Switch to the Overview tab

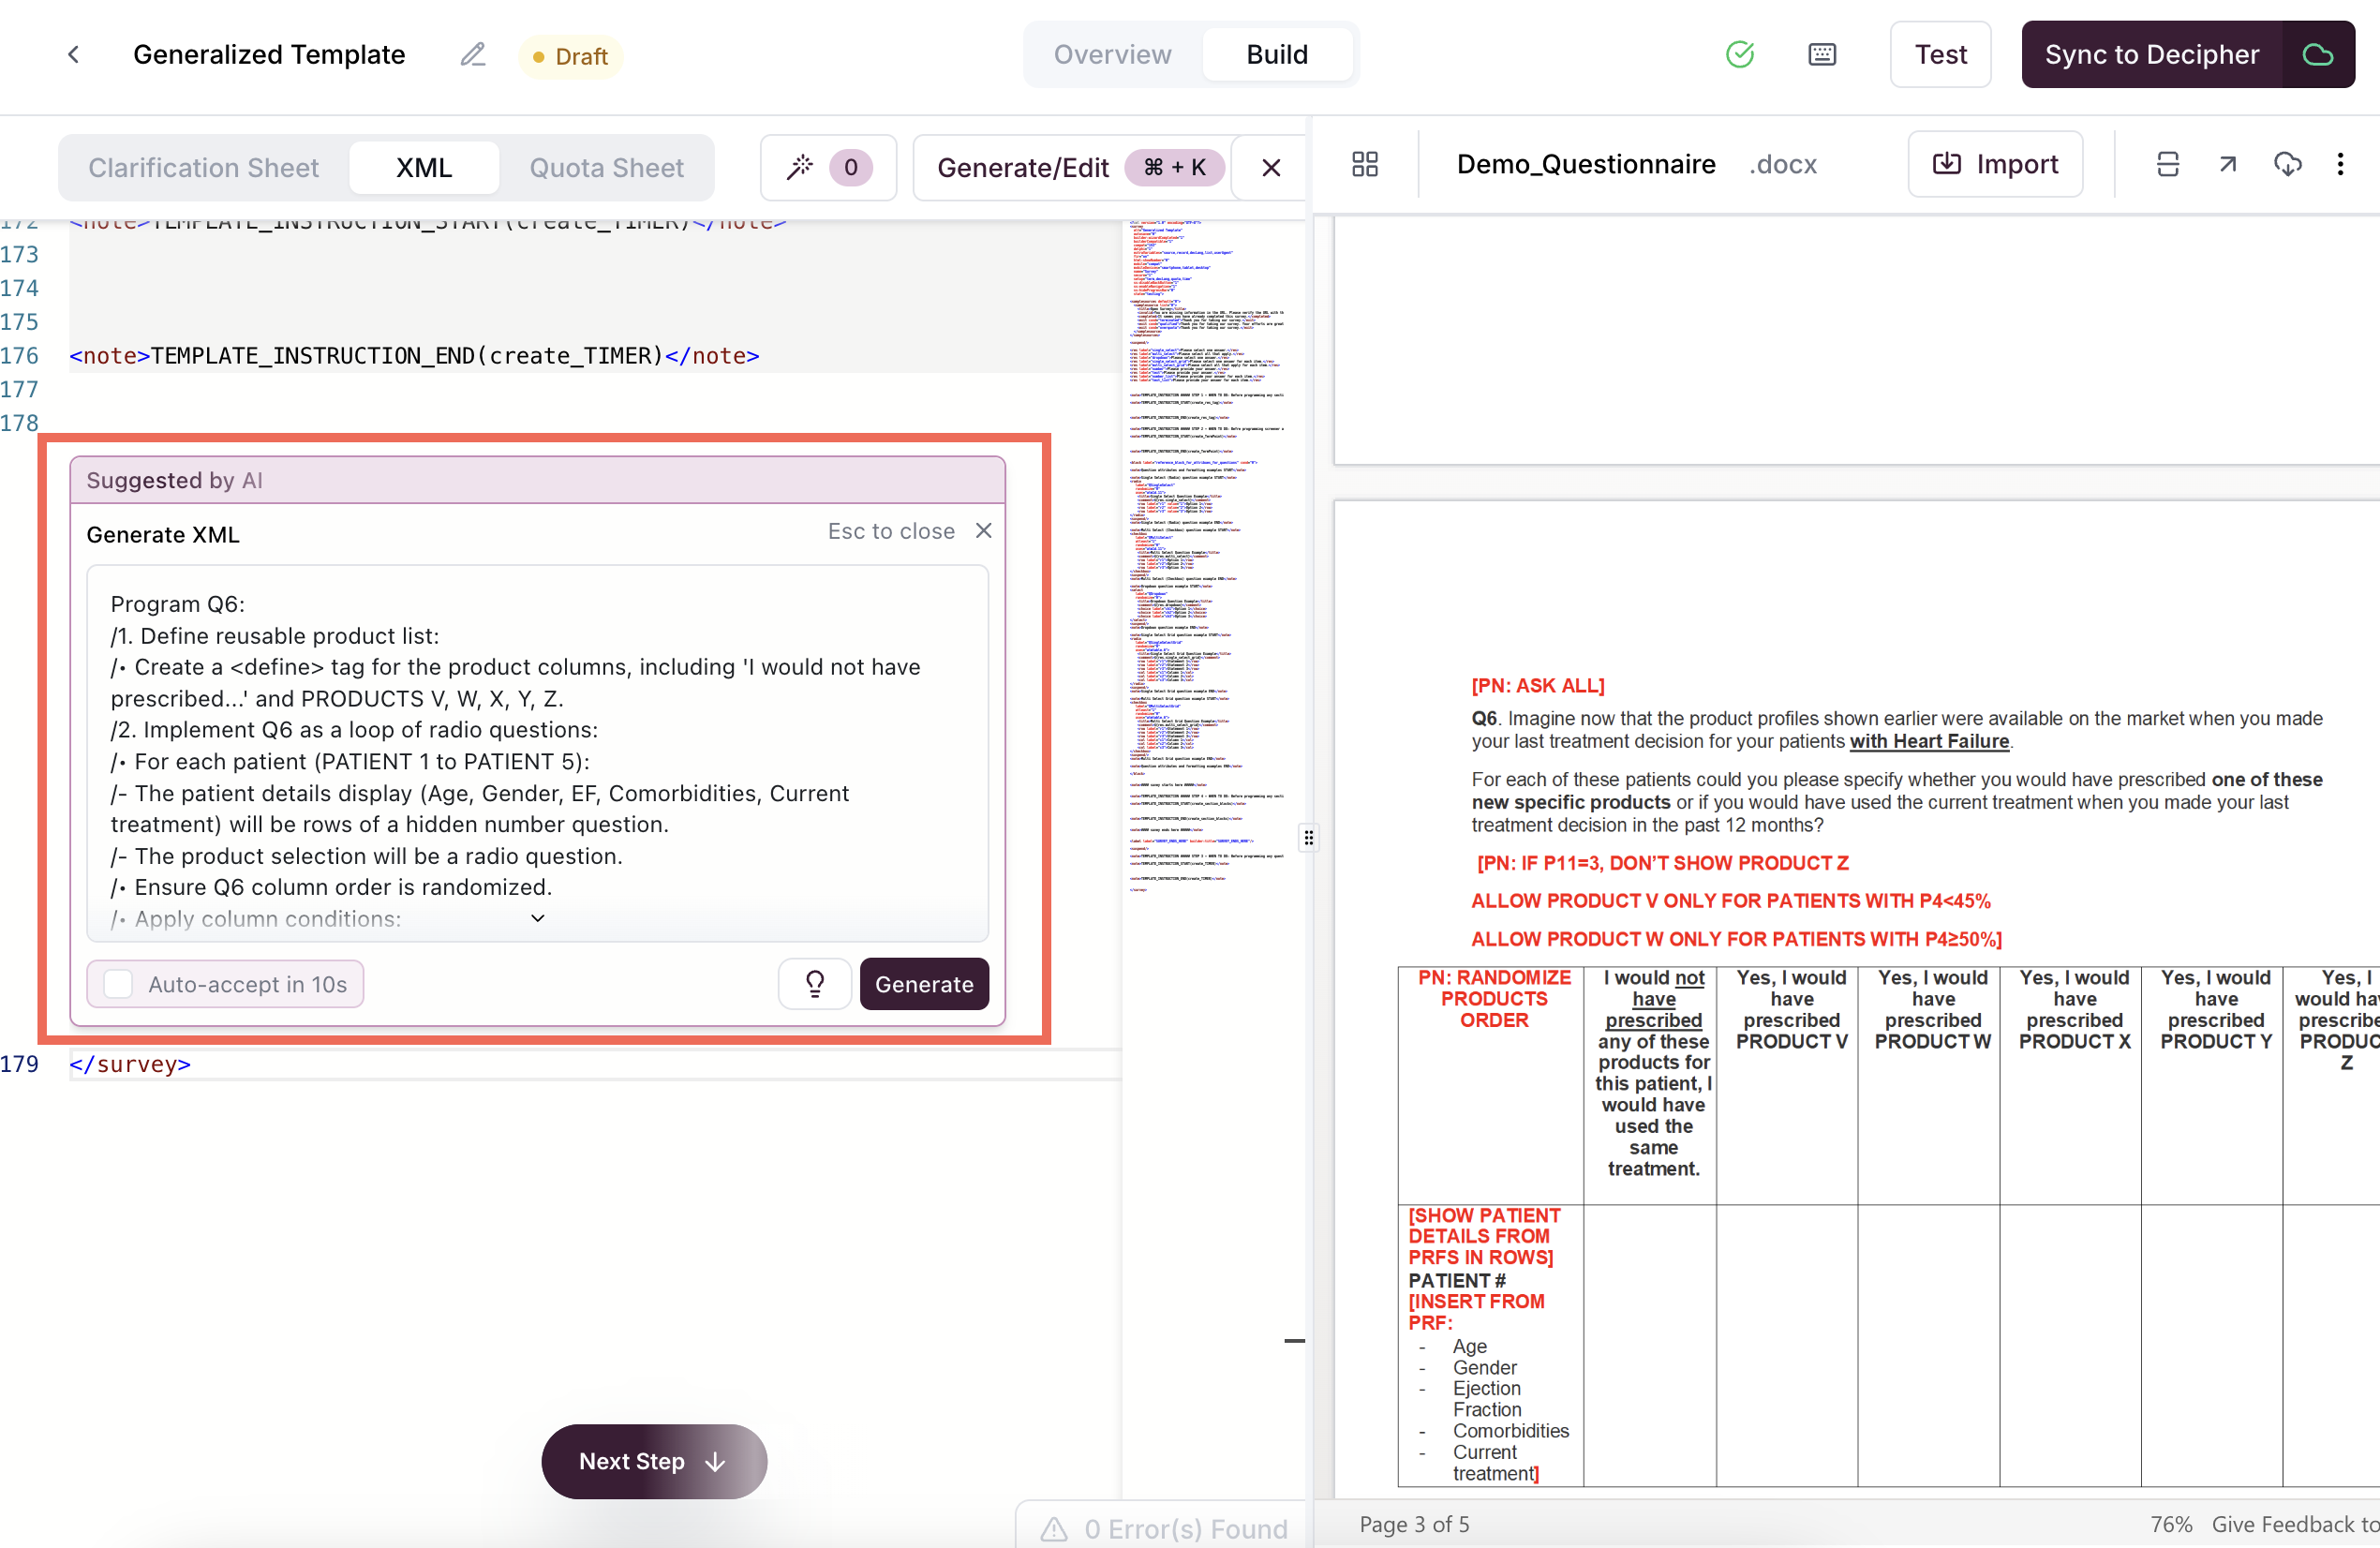[x=1112, y=54]
